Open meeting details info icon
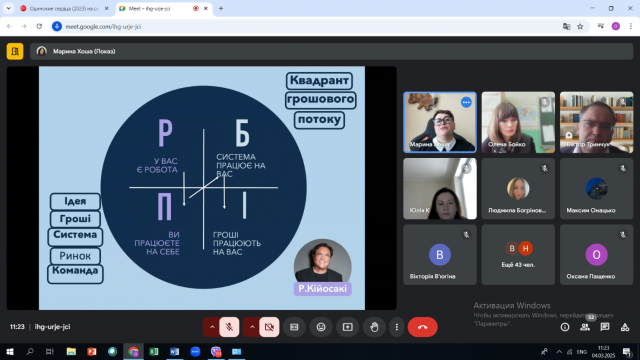The width and height of the screenshot is (640, 360). click(565, 327)
